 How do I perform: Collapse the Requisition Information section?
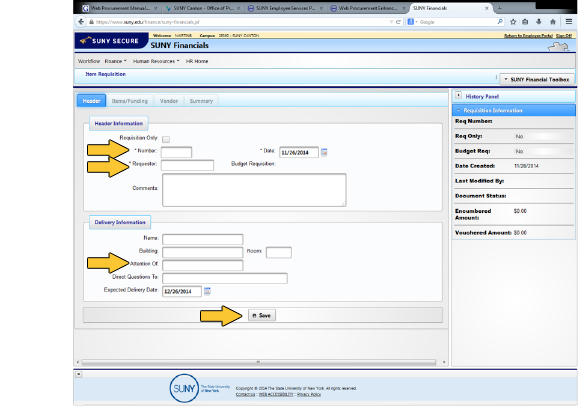(459, 110)
